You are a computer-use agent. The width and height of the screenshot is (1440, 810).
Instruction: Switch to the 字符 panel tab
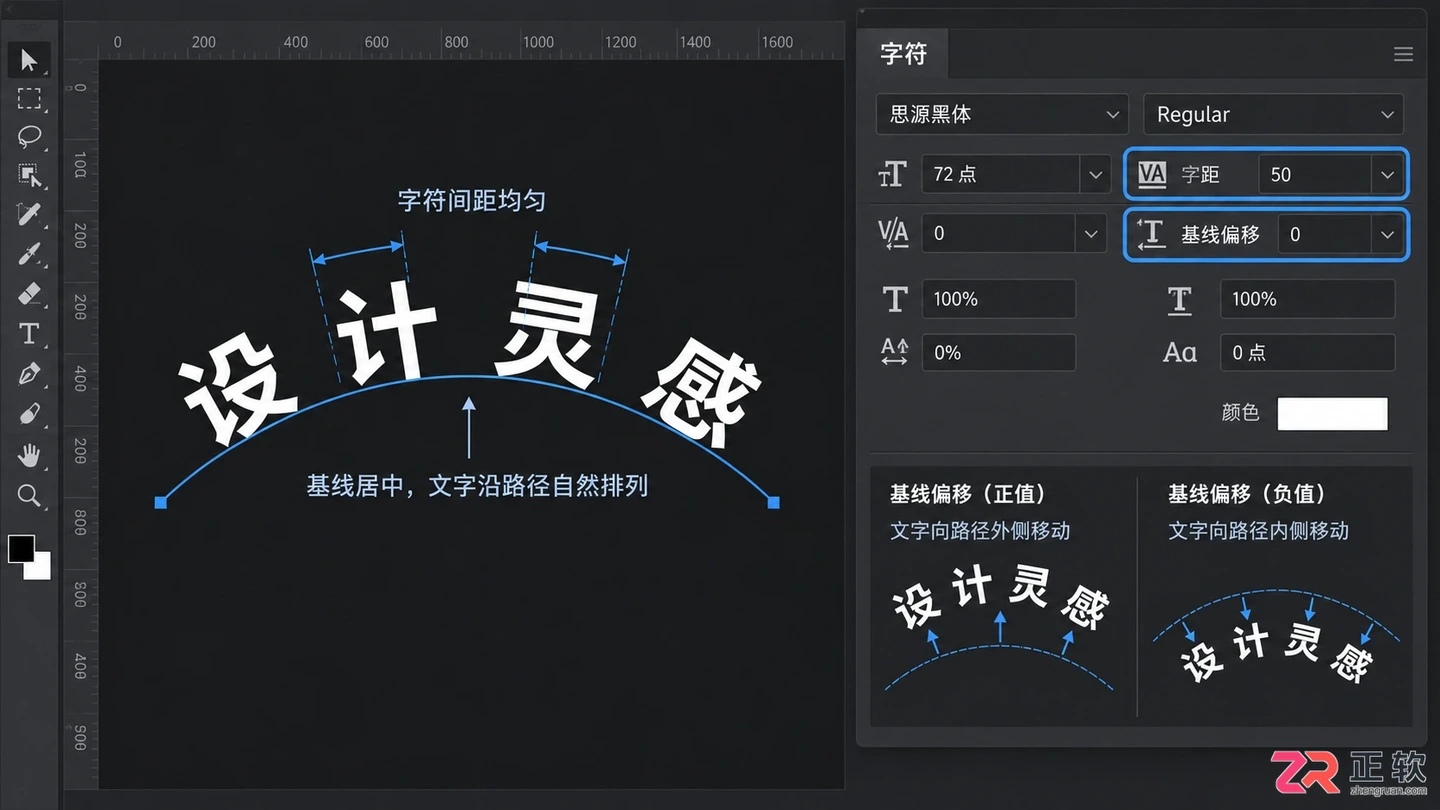[904, 54]
